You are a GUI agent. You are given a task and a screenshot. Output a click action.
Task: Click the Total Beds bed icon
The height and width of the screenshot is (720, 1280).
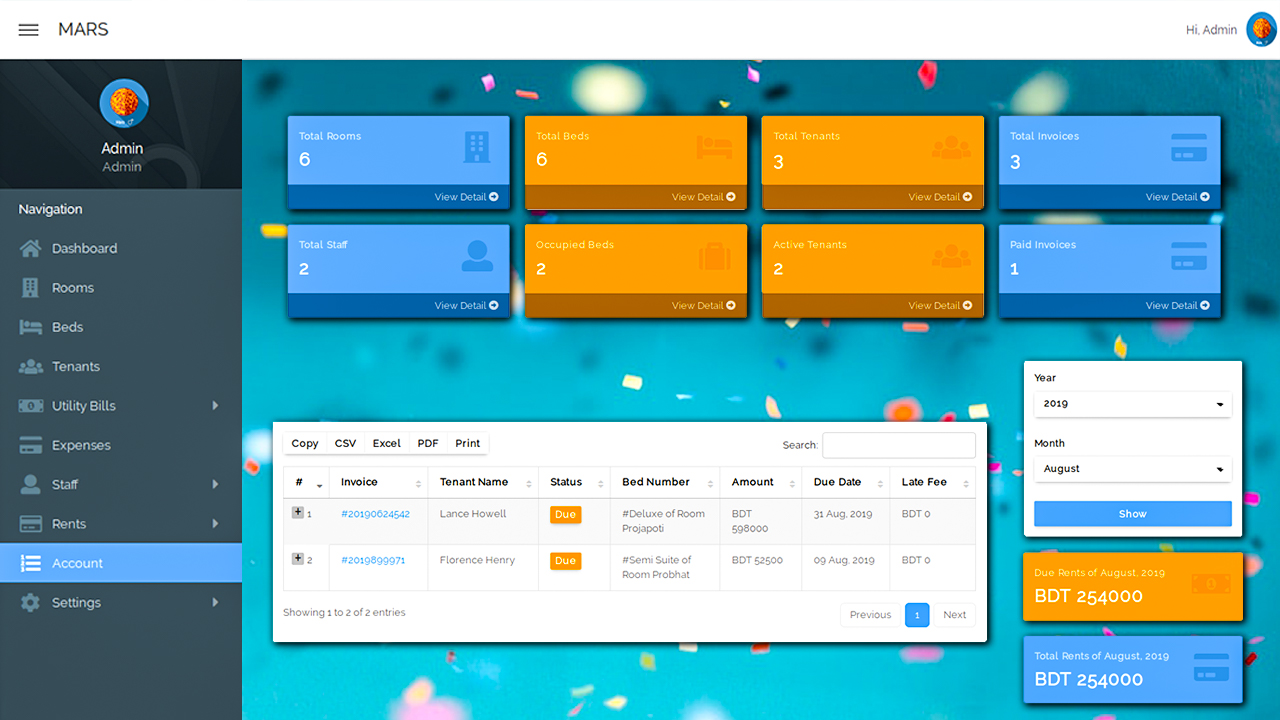714,147
